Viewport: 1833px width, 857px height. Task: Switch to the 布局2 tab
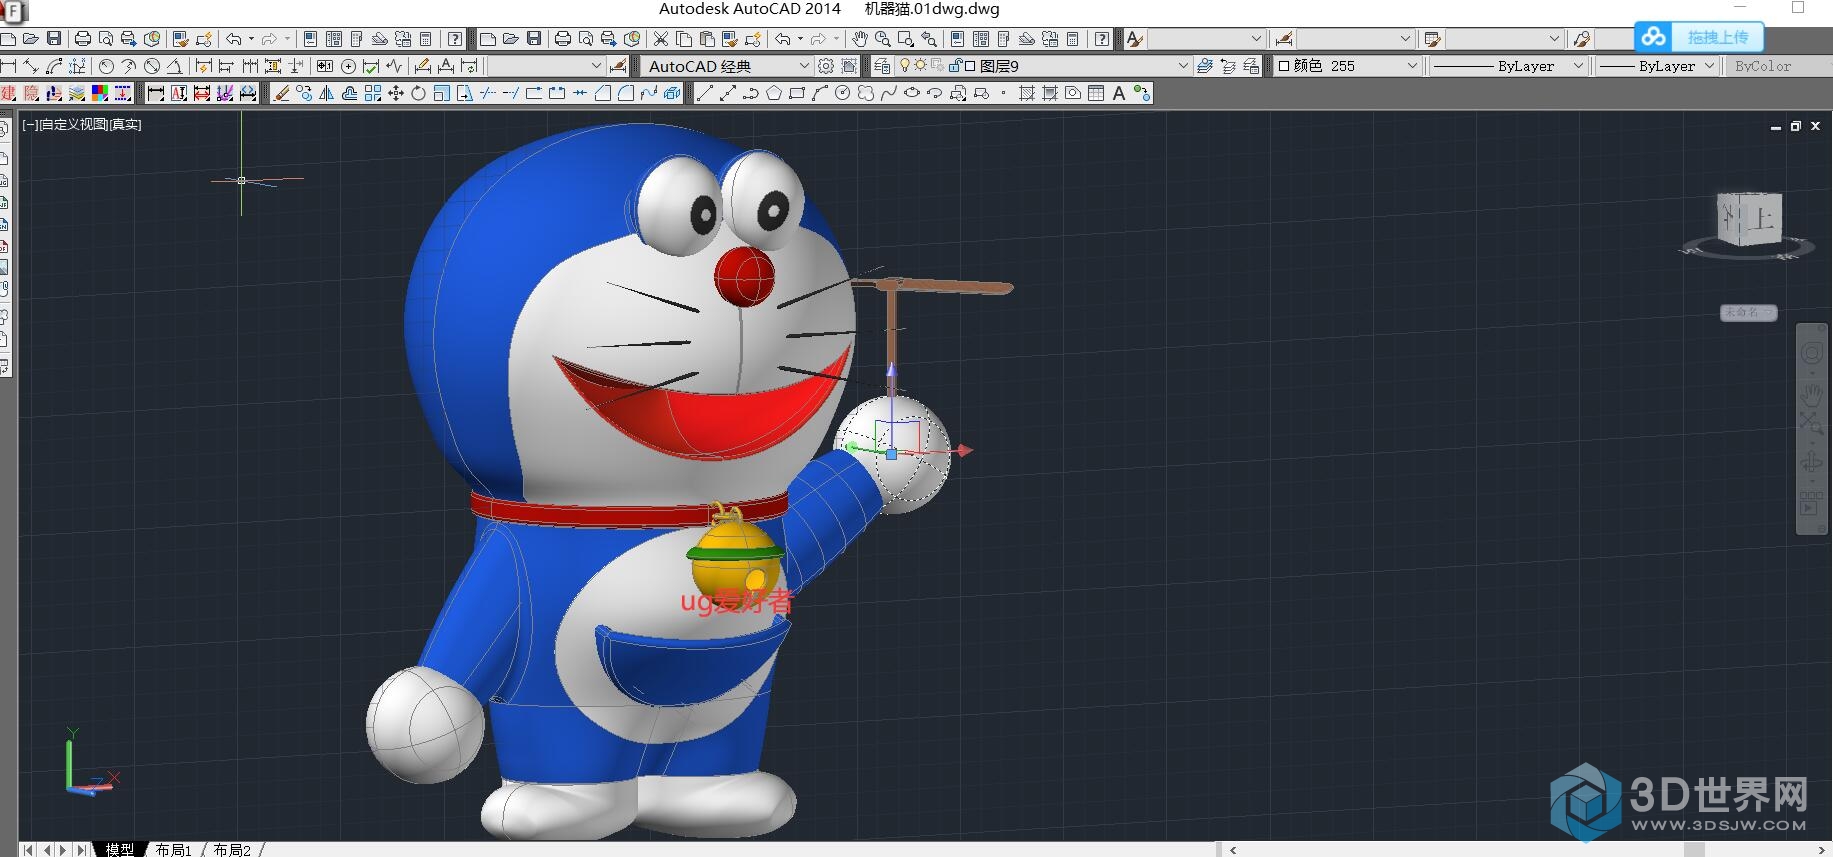[232, 849]
